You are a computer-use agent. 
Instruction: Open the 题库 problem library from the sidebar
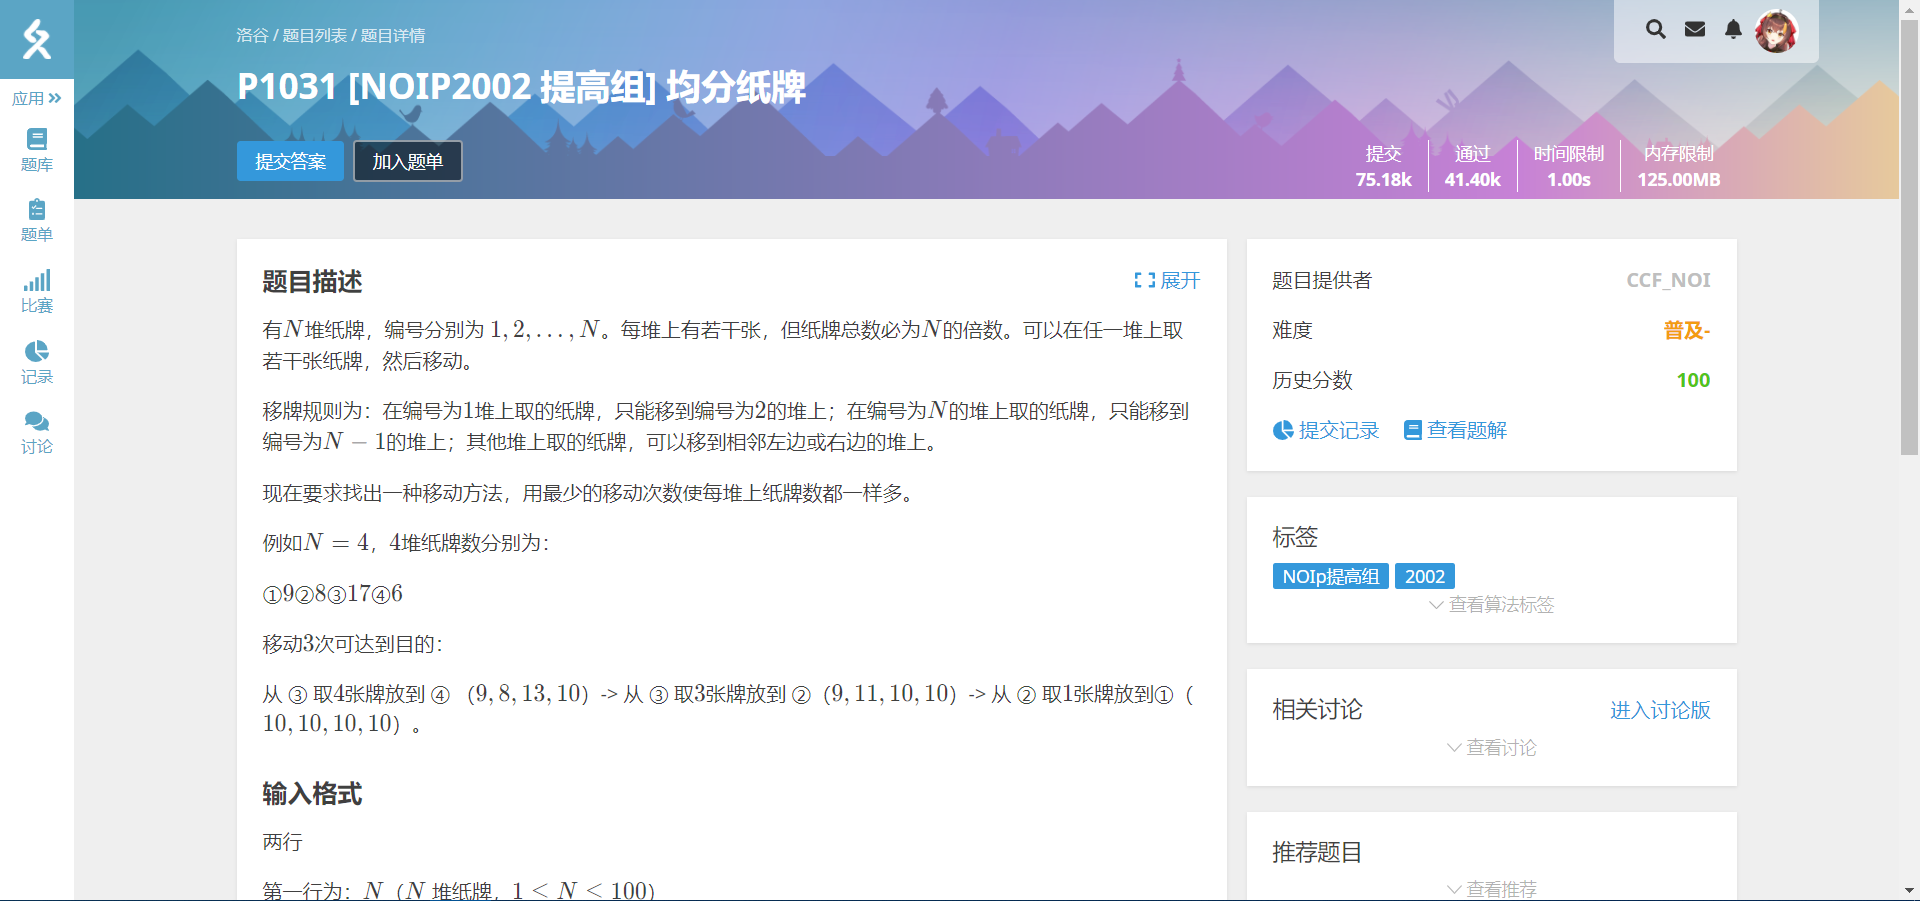(x=36, y=150)
